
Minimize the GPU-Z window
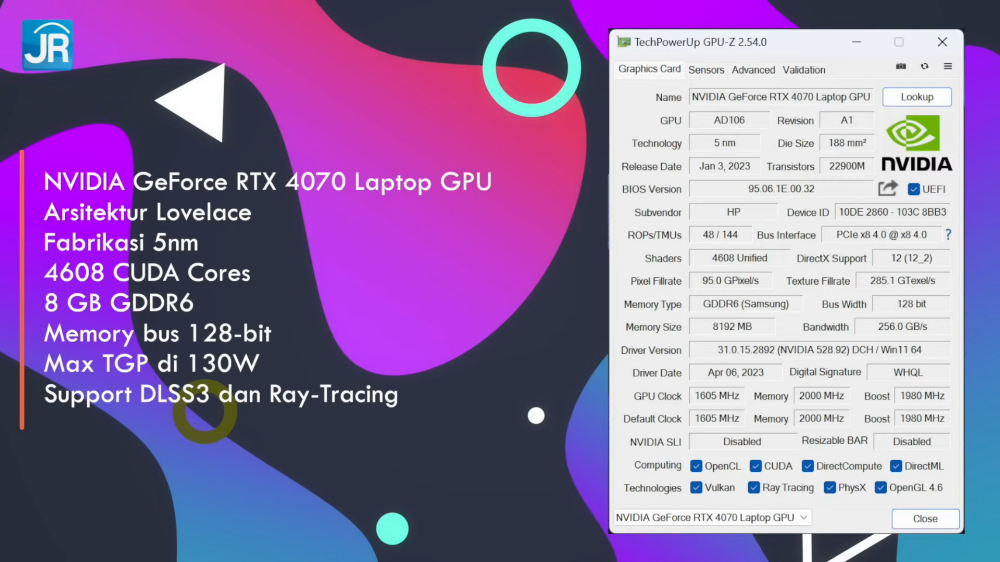tap(857, 42)
